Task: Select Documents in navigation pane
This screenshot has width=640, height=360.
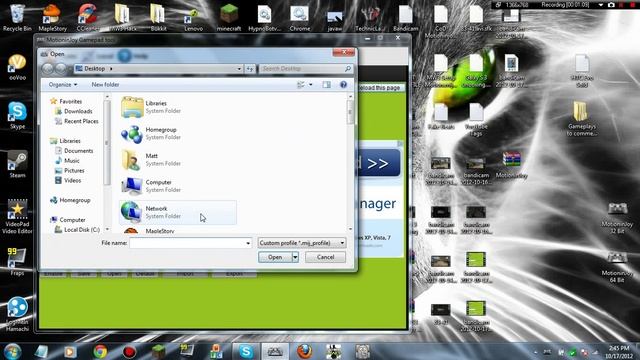Action: [x=74, y=151]
